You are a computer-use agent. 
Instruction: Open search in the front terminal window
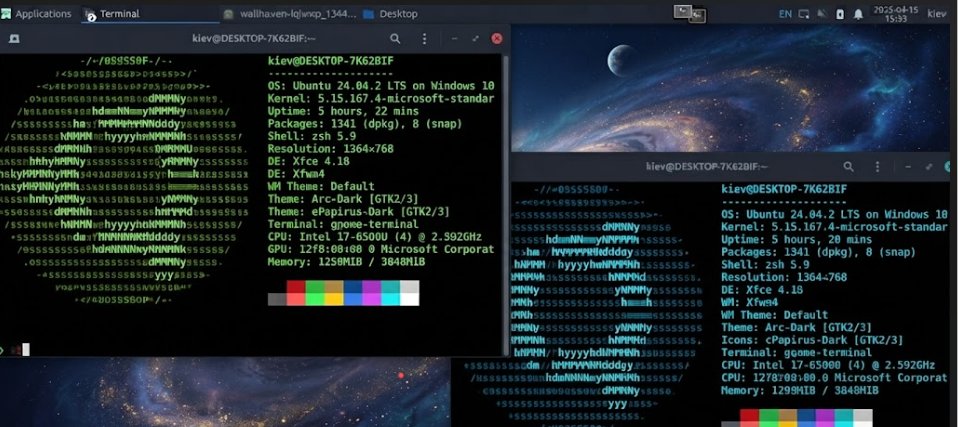(395, 38)
